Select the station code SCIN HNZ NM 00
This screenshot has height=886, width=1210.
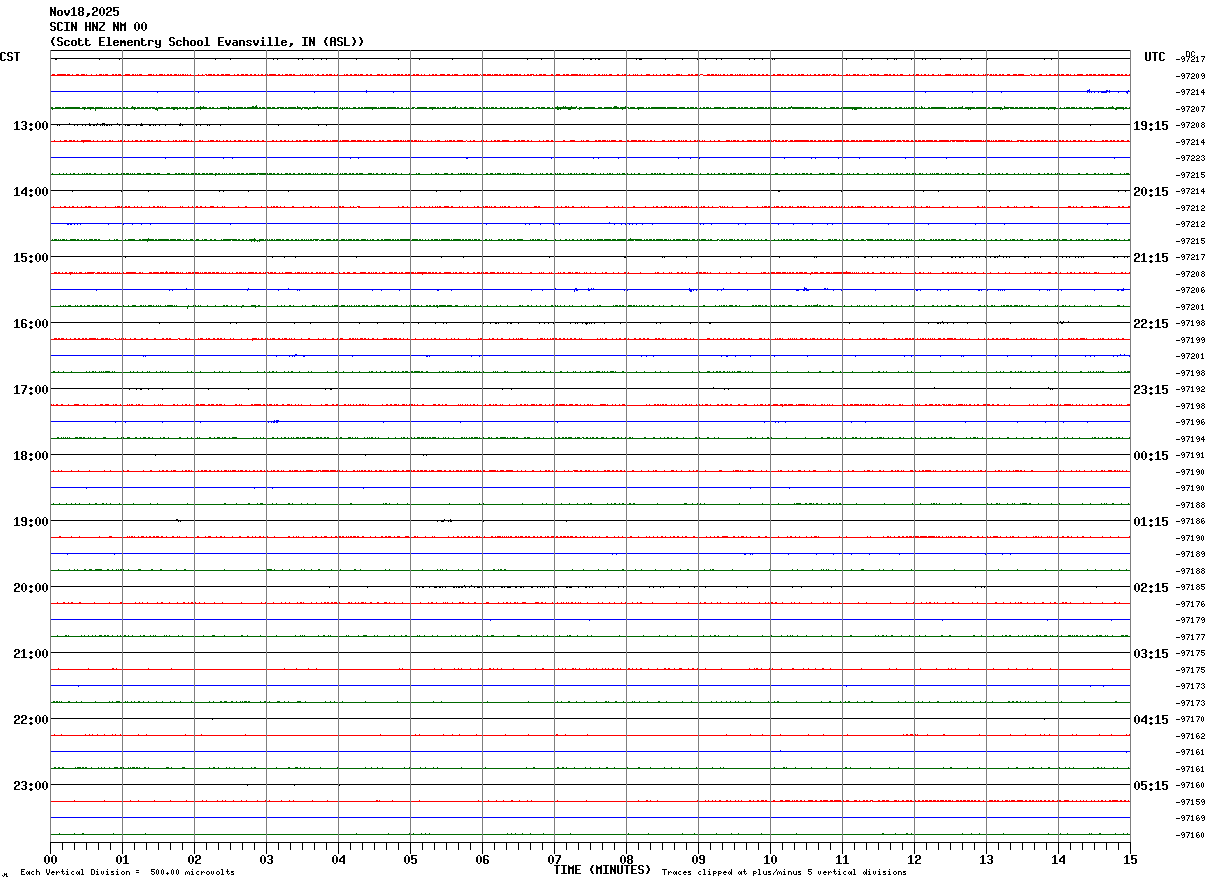(x=98, y=27)
